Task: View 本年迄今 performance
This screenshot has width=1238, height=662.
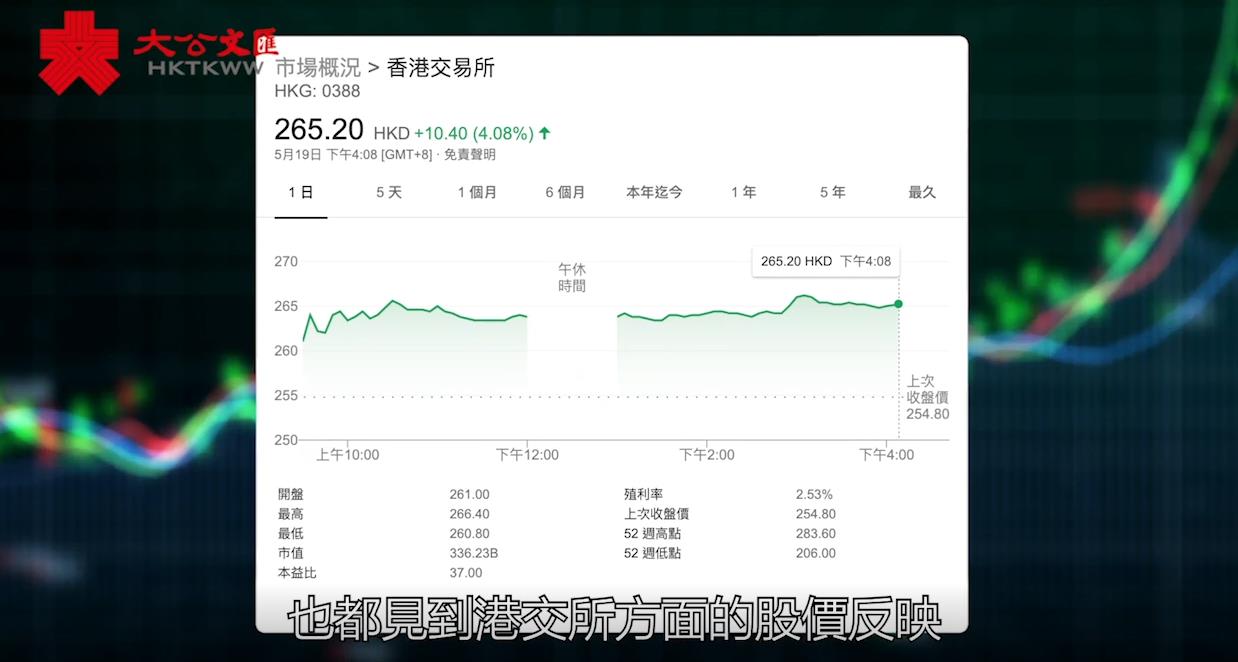Action: coord(654,192)
